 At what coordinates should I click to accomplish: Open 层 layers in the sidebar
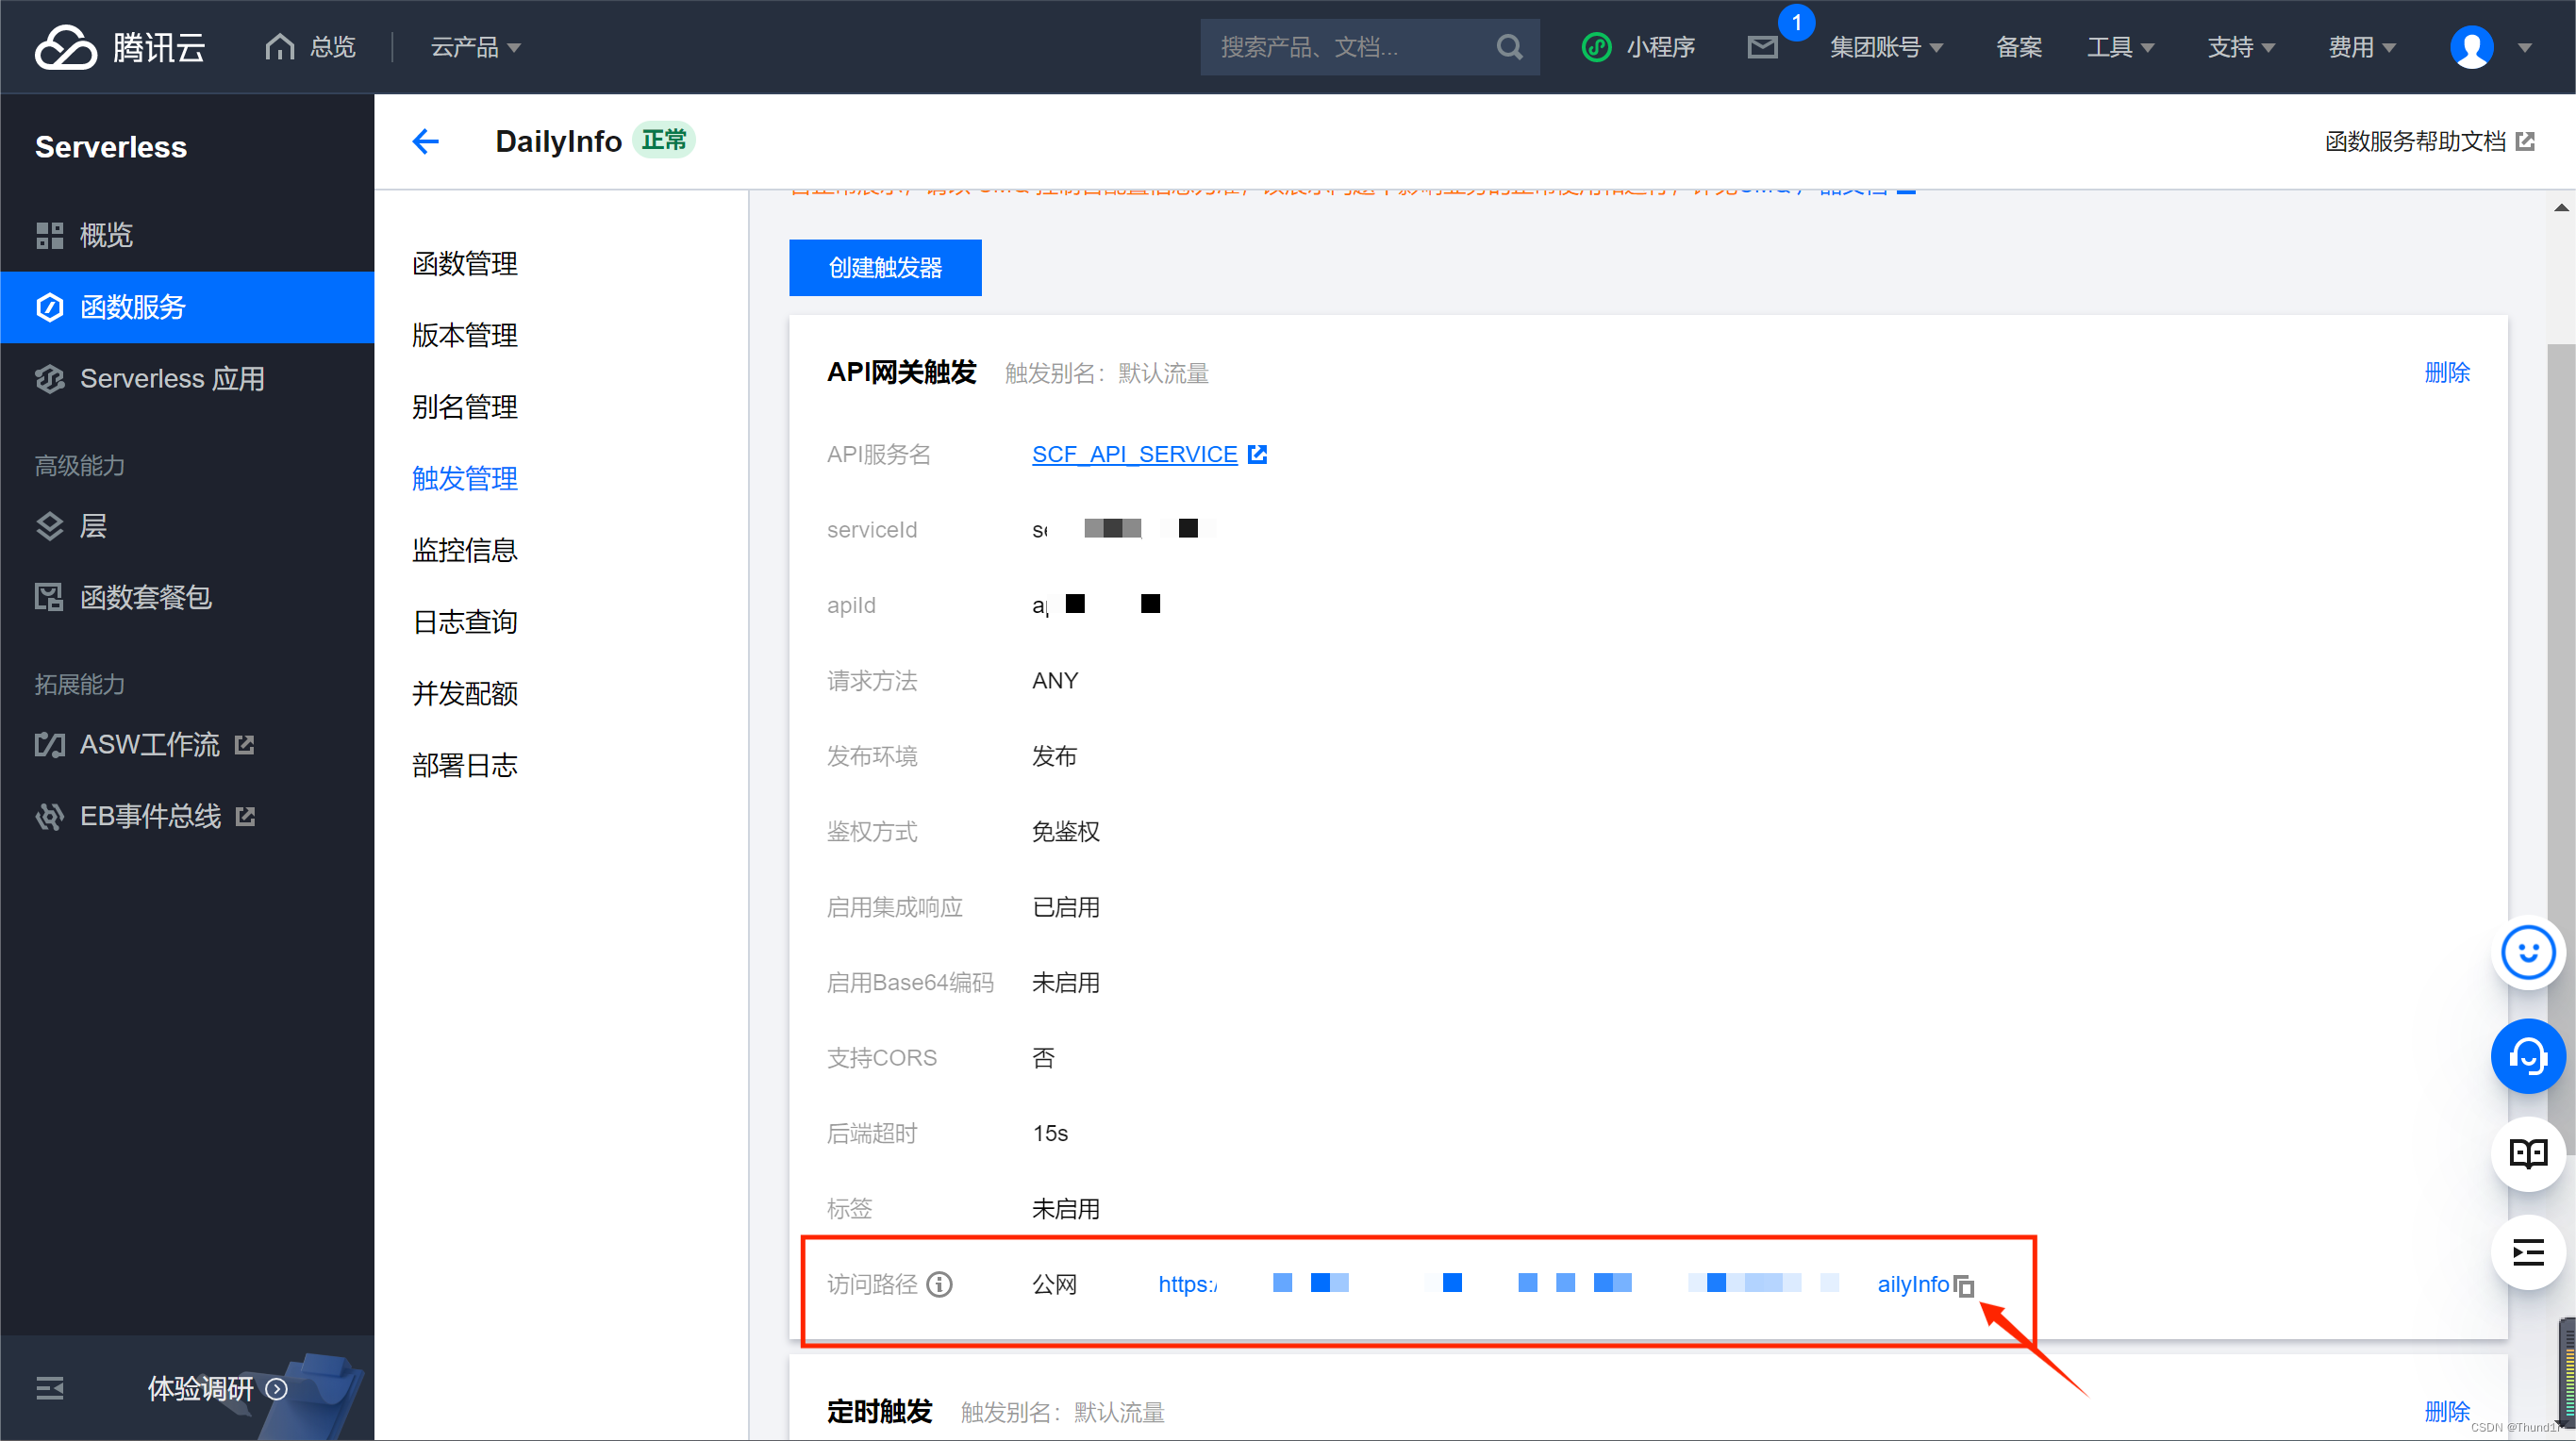coord(187,526)
